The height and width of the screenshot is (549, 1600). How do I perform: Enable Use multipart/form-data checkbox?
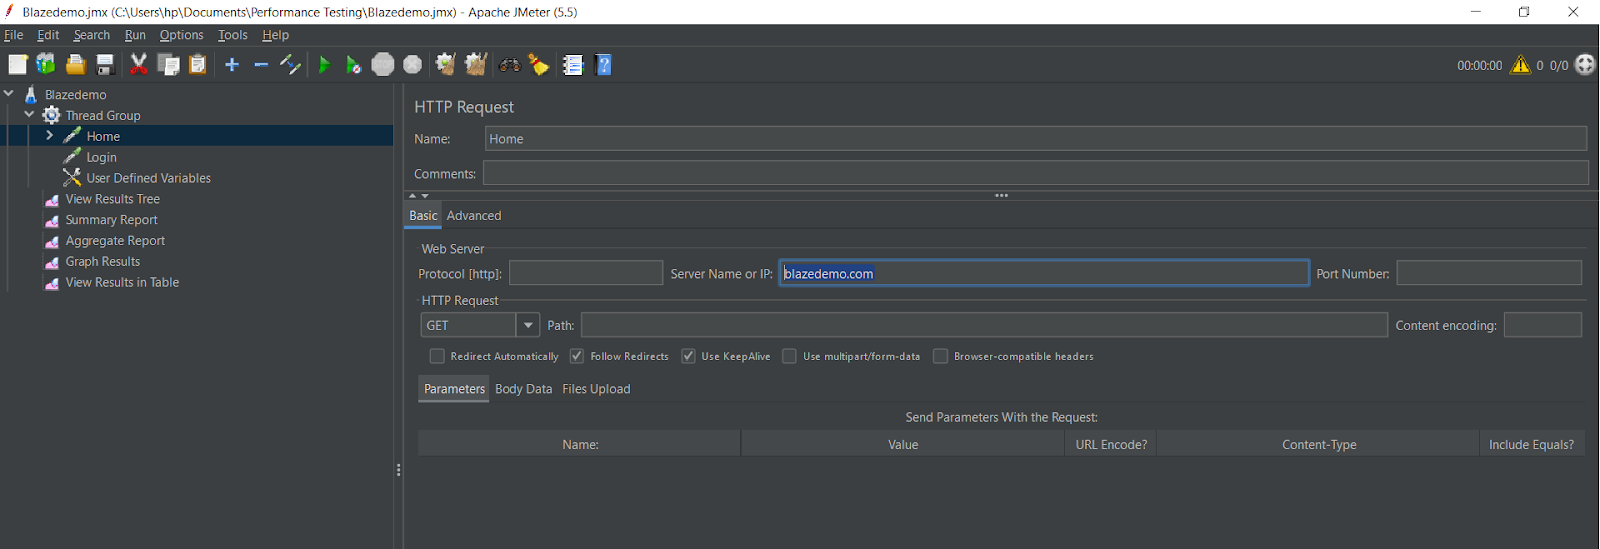coord(789,356)
